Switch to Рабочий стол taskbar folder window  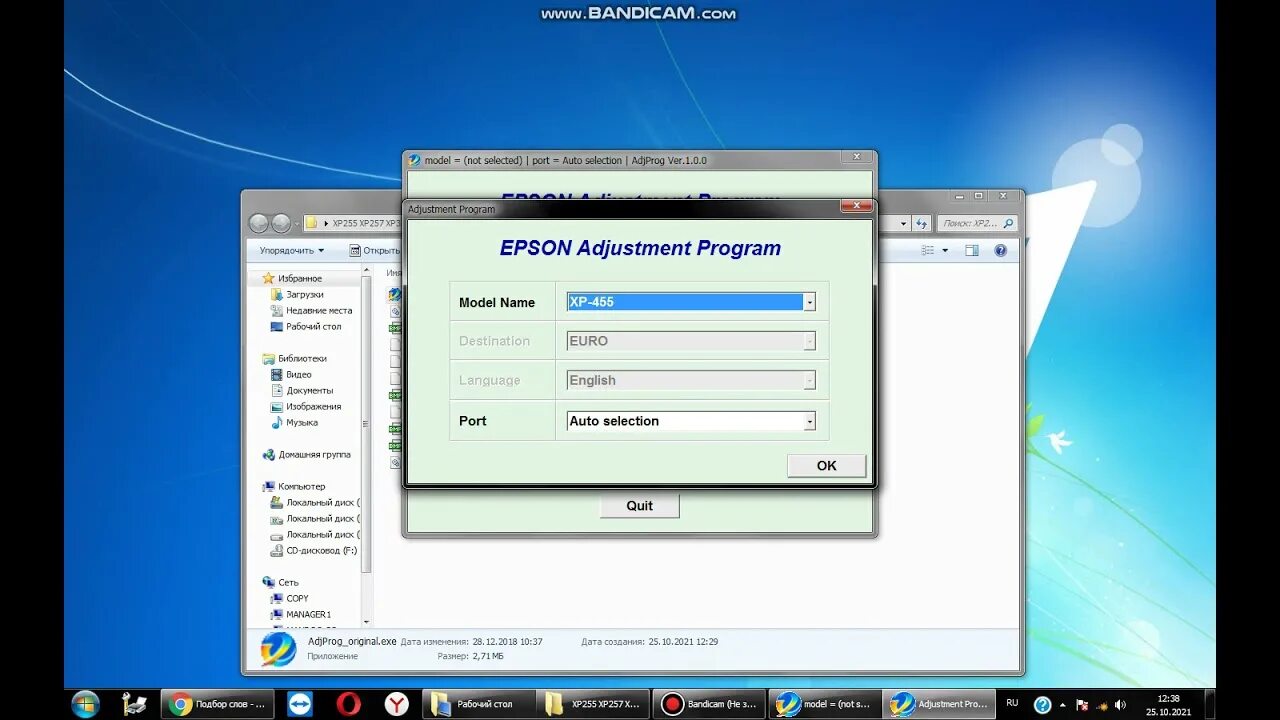pyautogui.click(x=479, y=704)
